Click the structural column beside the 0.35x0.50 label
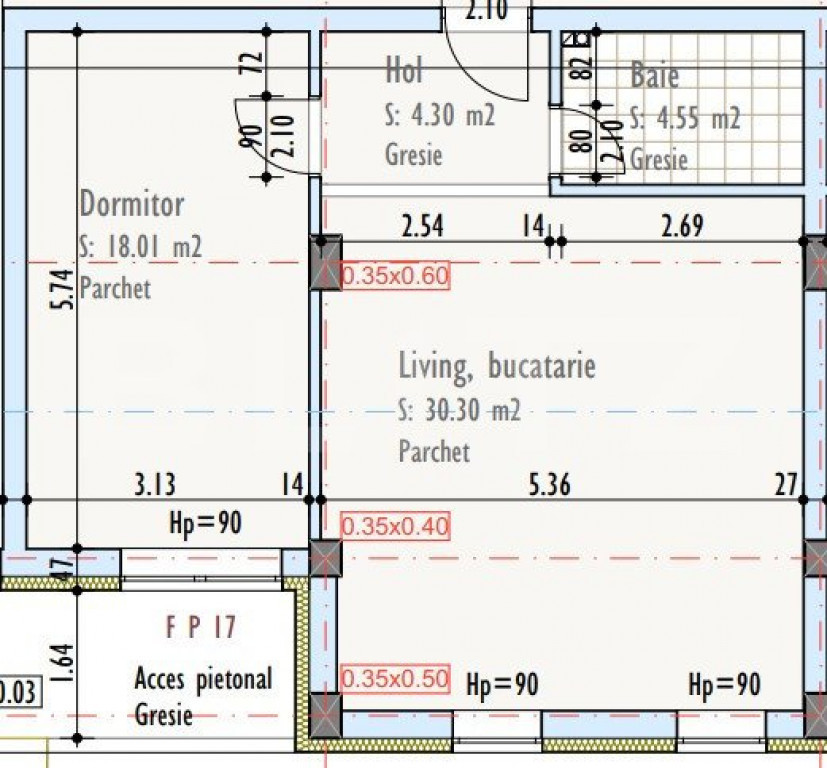The width and height of the screenshot is (827, 768). 326,712
